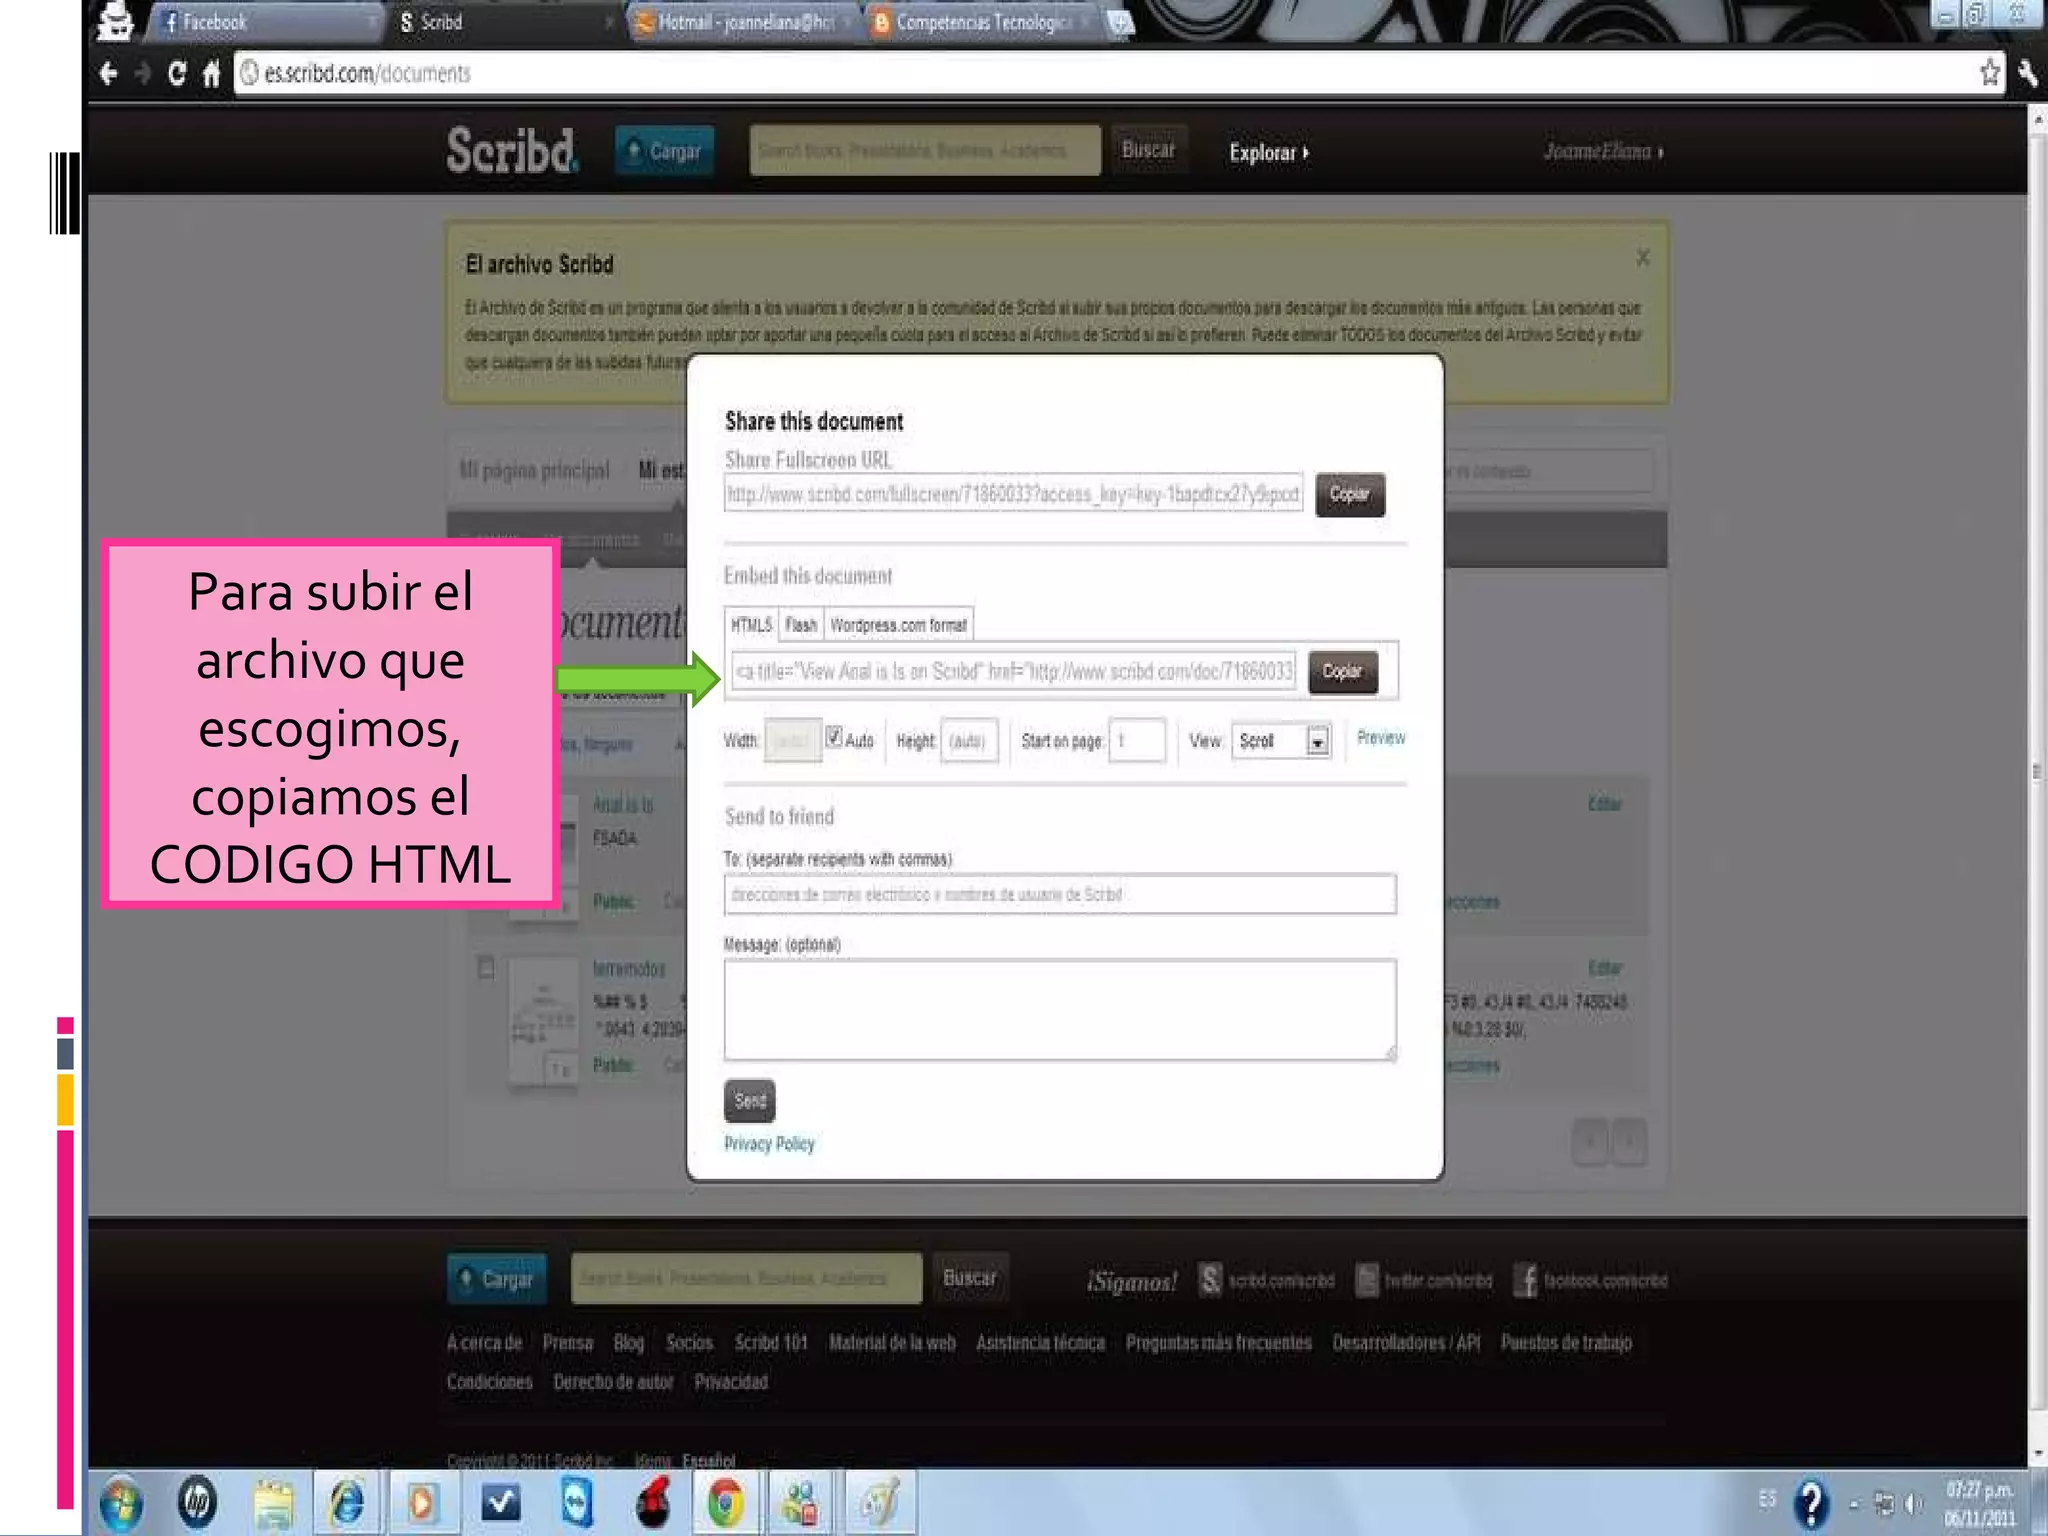This screenshot has width=2048, height=1536.
Task: Click the Windows Start button
Action: tap(121, 1503)
